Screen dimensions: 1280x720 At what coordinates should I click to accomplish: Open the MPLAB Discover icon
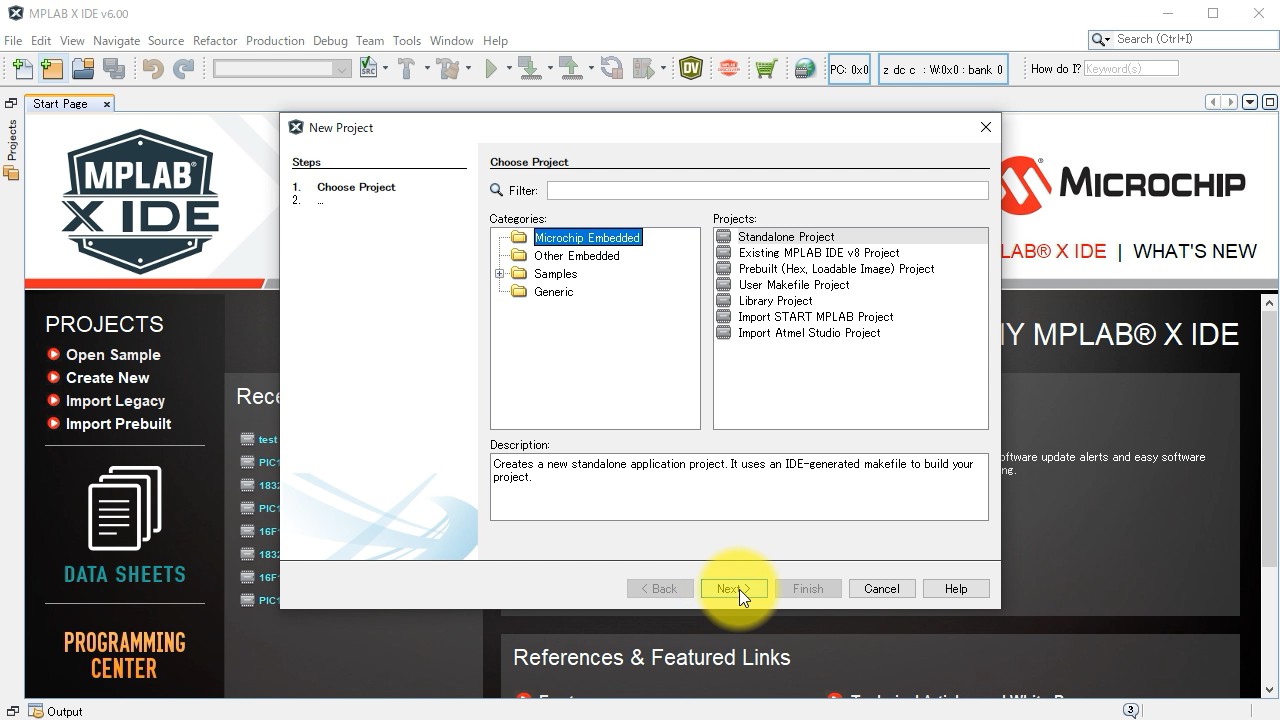(729, 68)
